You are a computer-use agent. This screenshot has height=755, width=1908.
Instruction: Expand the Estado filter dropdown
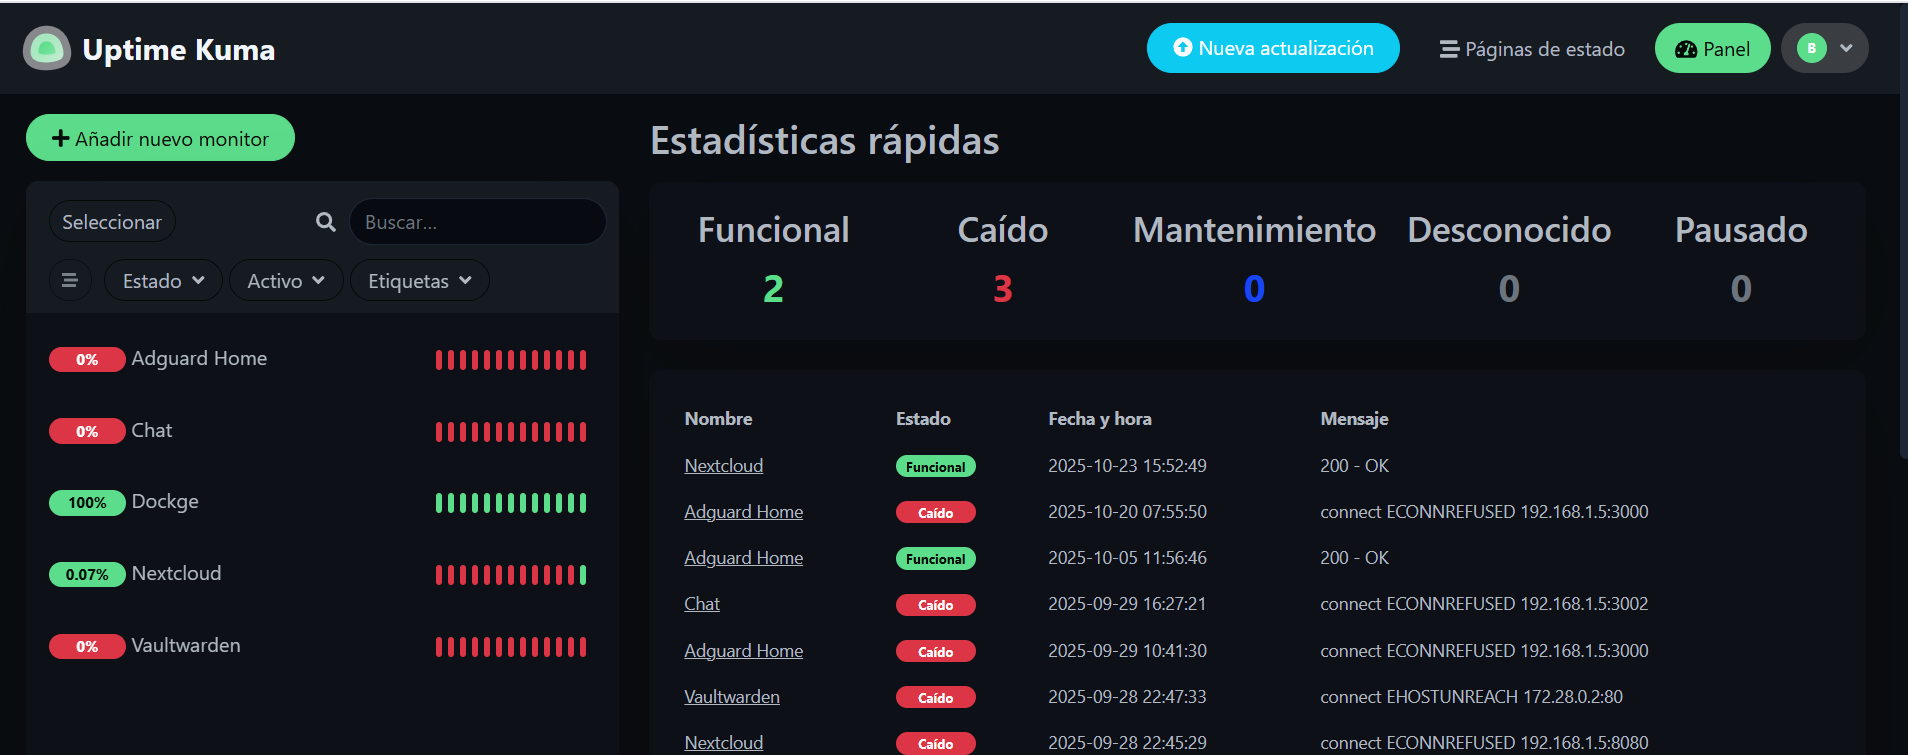(163, 281)
